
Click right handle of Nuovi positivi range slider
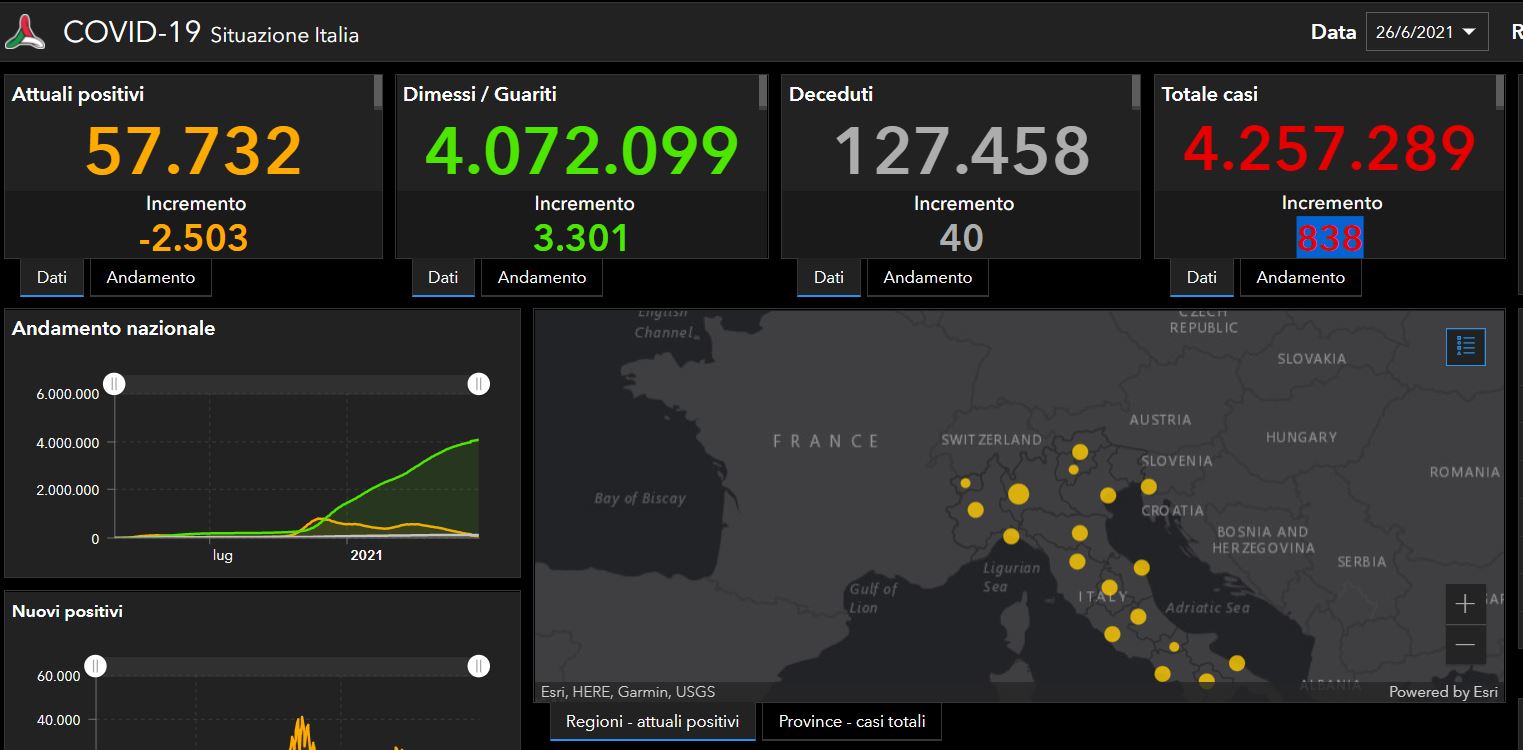pos(479,666)
